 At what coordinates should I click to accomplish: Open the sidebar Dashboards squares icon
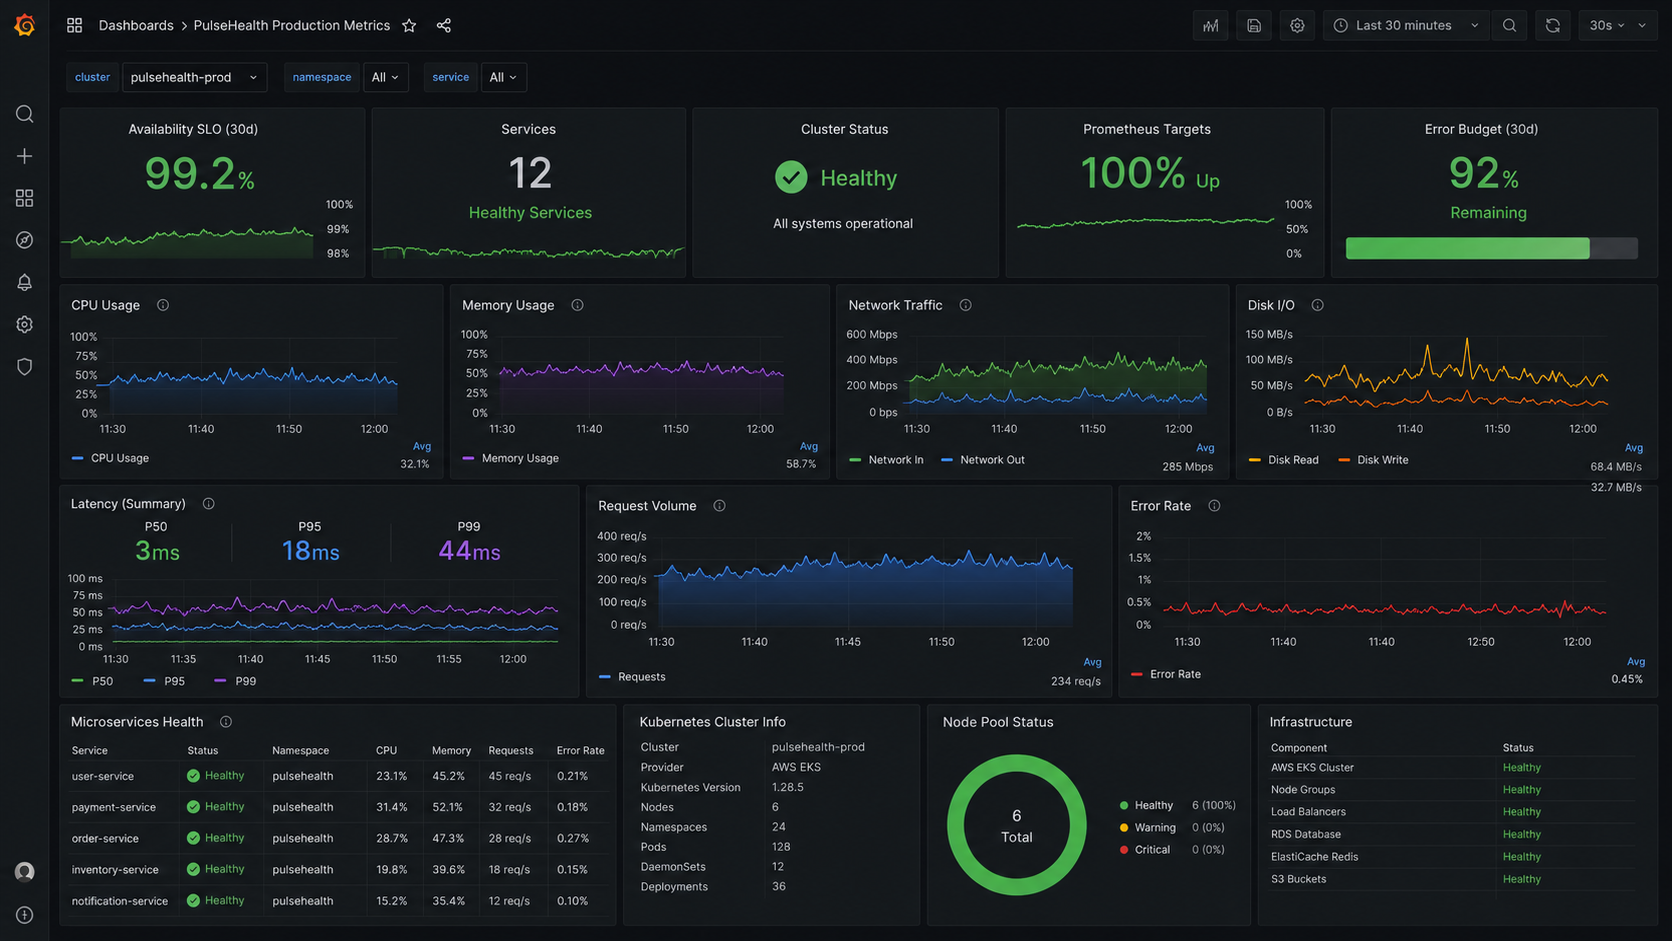click(x=25, y=198)
